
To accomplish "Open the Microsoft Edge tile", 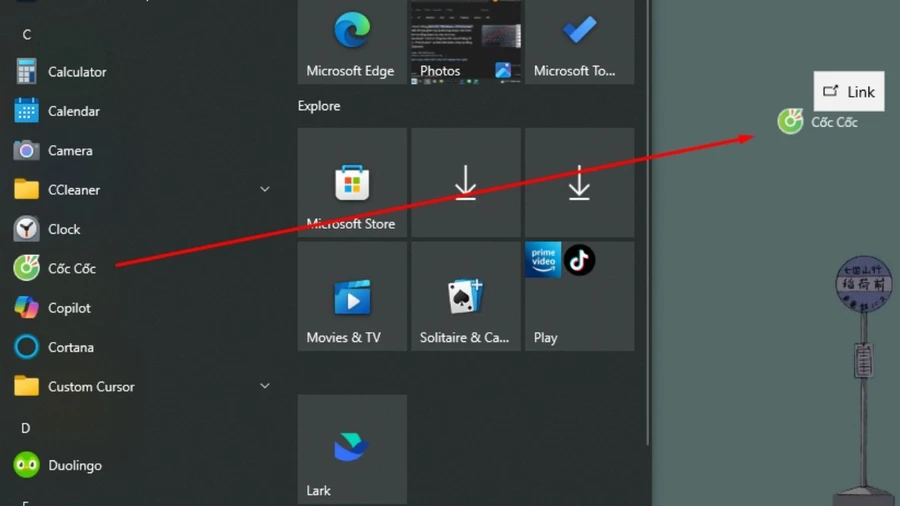I will [352, 42].
